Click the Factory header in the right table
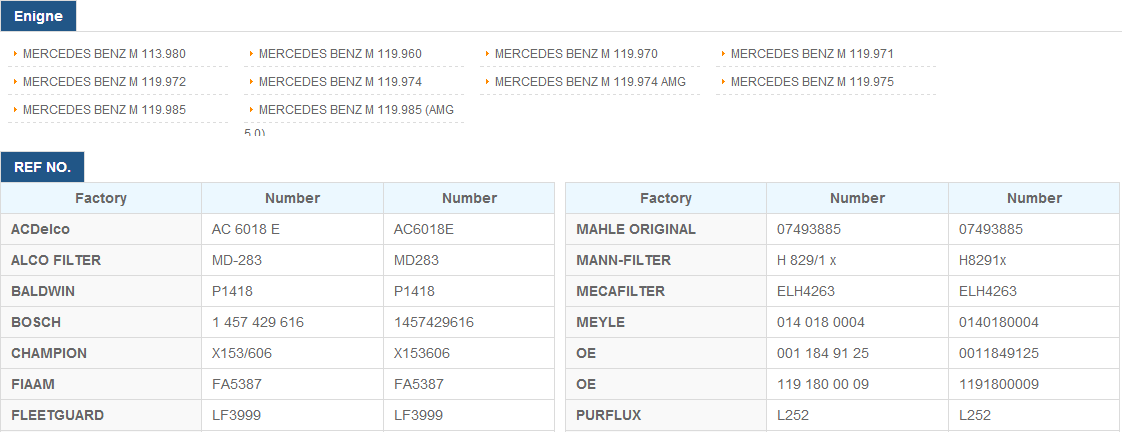The height and width of the screenshot is (432, 1123). coord(666,198)
